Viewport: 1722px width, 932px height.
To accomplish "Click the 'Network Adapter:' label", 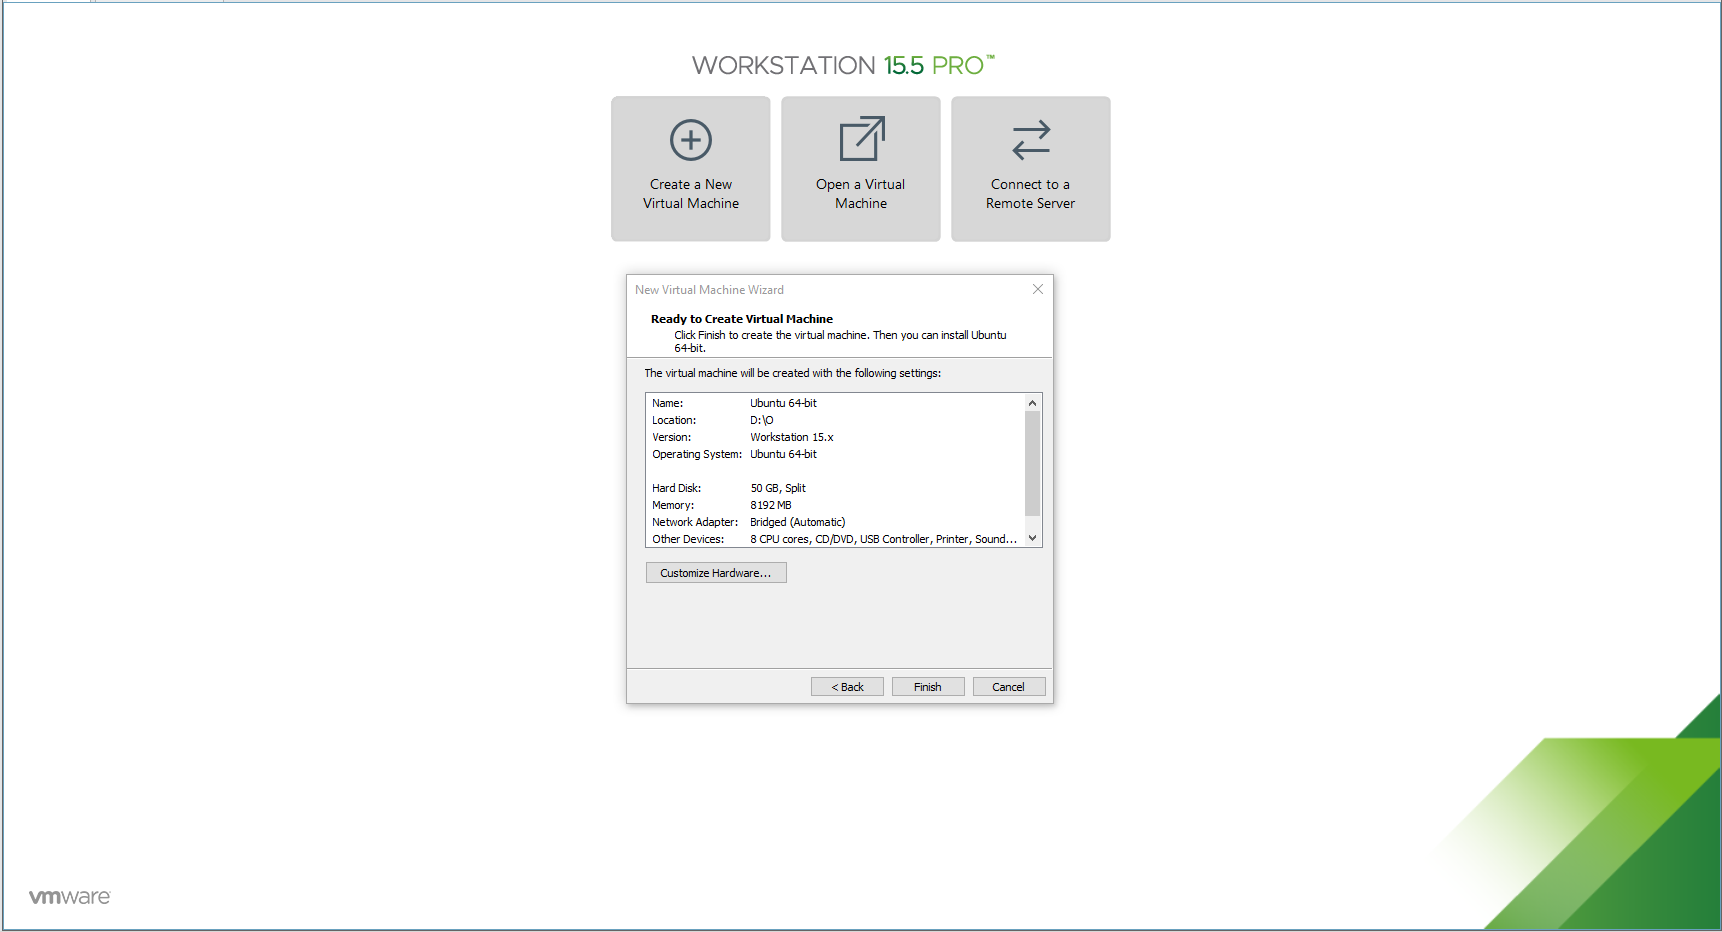I will (695, 522).
